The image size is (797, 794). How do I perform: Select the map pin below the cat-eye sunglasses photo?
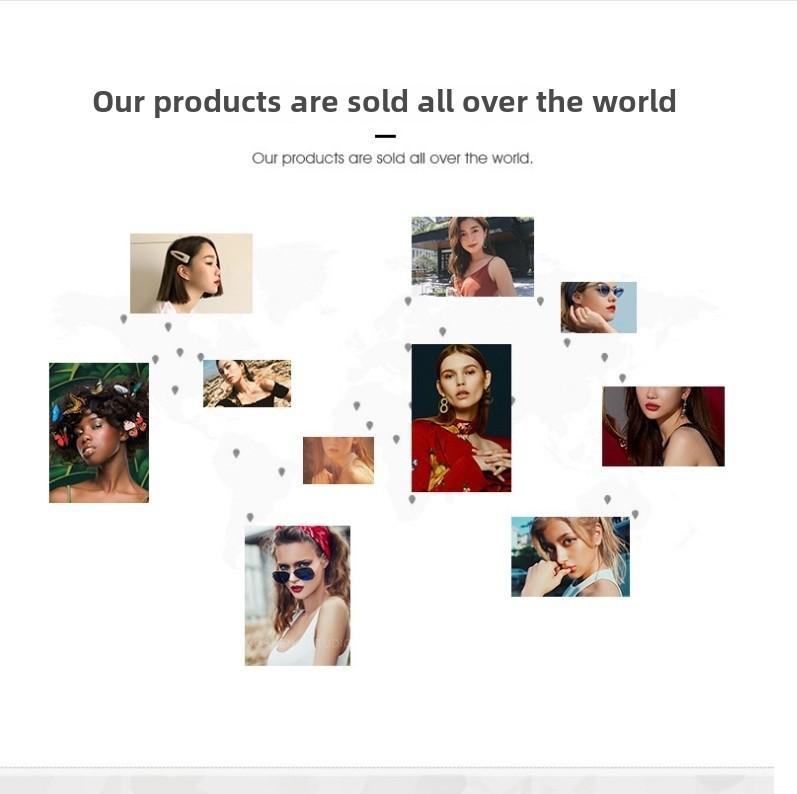click(567, 343)
